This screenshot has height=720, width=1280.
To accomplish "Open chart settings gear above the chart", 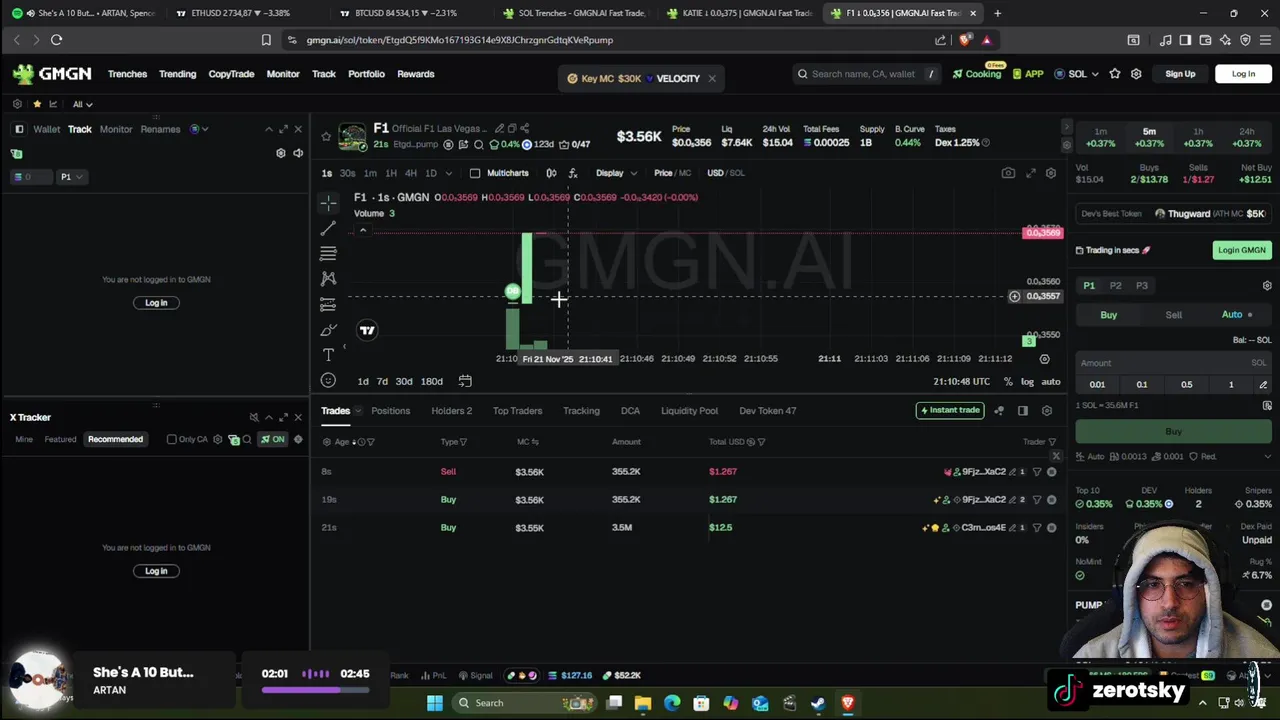I will 1051,173.
